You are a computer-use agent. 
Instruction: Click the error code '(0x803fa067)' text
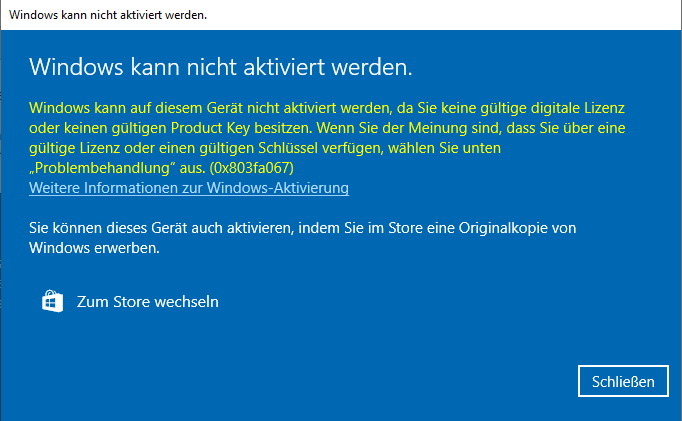pos(251,168)
